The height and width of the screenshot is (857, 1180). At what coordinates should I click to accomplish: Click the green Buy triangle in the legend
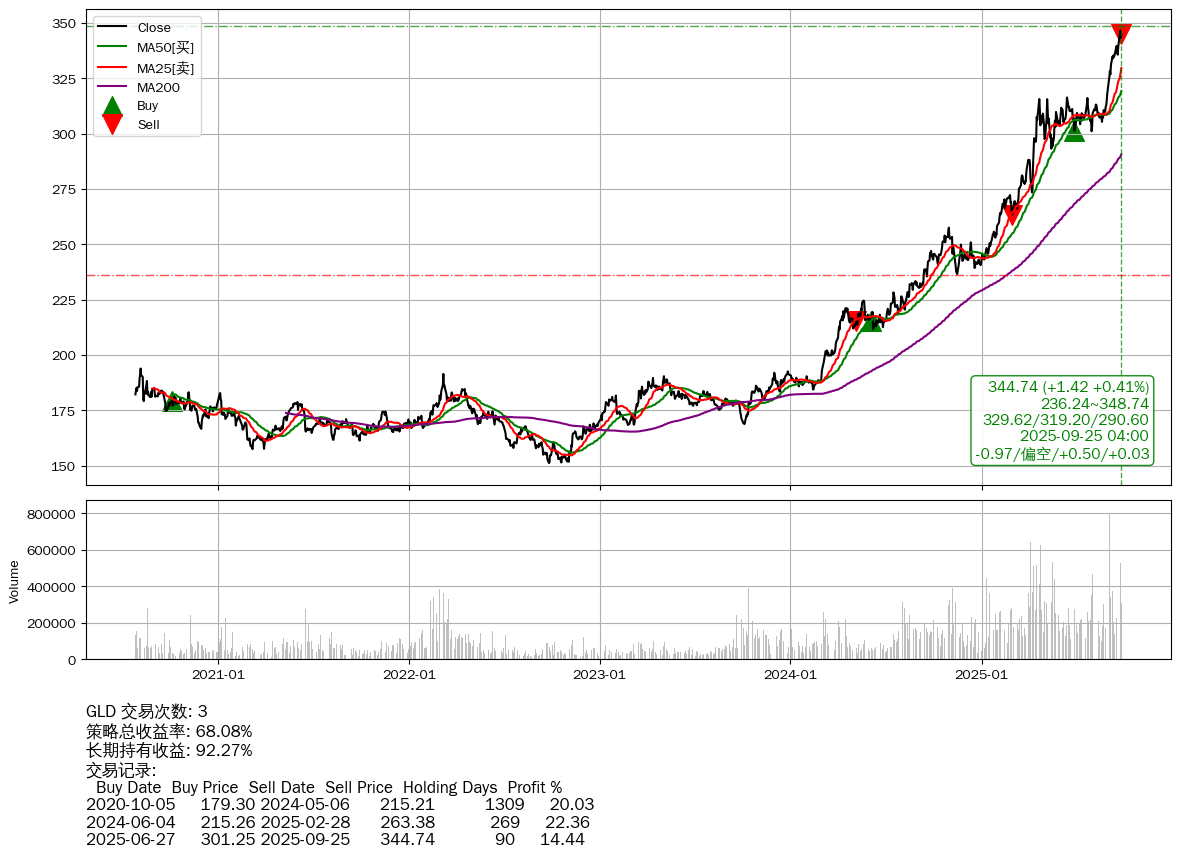113,105
